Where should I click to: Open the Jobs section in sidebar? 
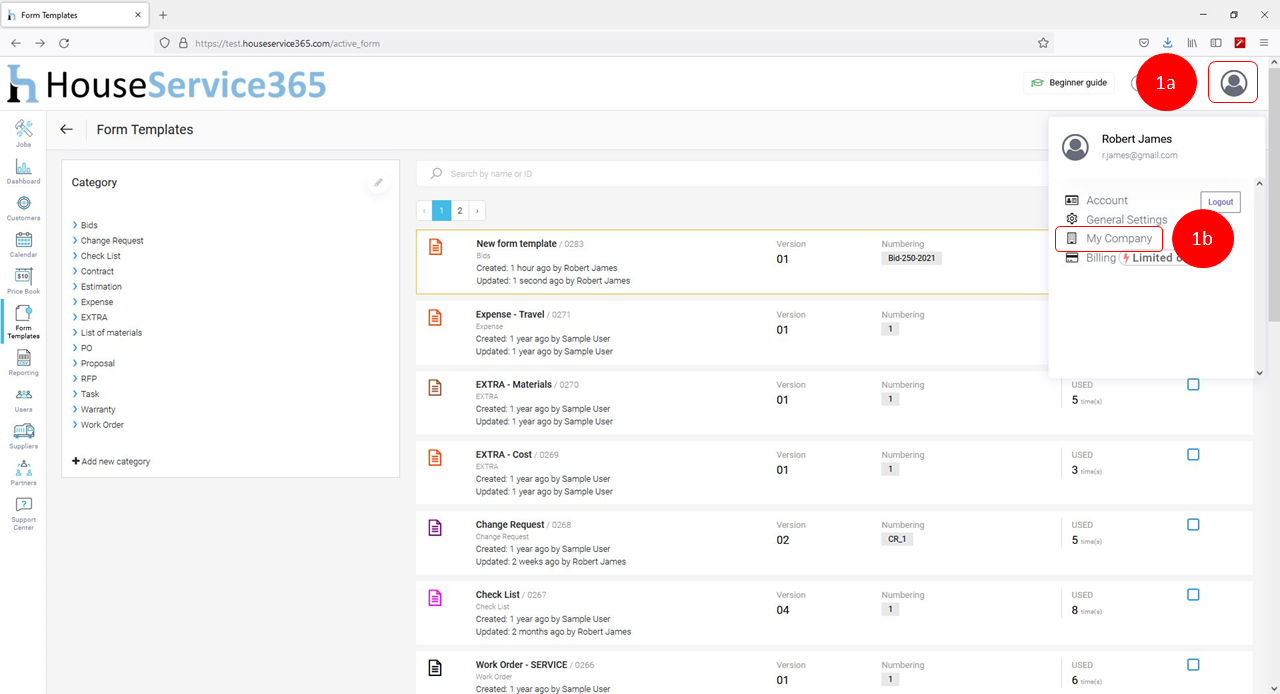coord(23,134)
